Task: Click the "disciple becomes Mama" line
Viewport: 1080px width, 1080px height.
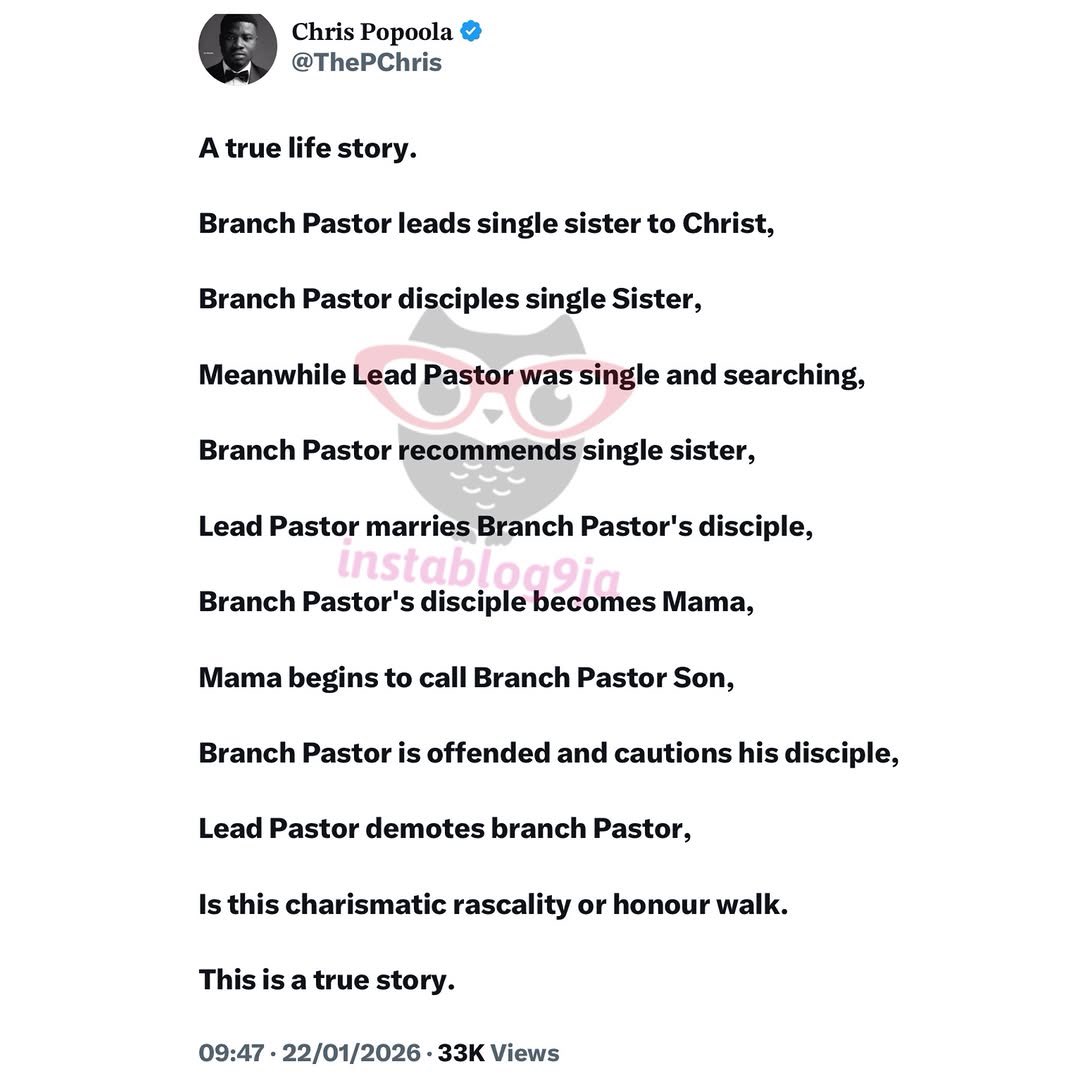Action: [476, 602]
